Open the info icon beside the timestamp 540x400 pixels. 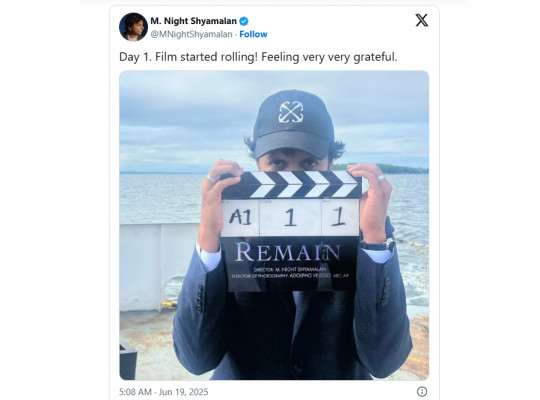click(422, 391)
